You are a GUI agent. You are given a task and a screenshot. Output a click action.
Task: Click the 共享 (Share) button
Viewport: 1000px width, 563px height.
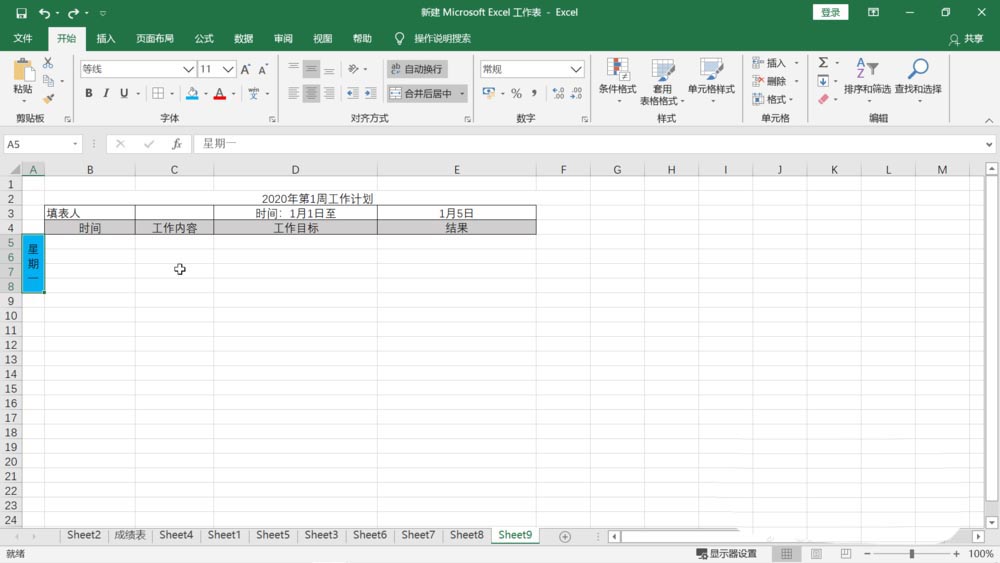point(966,39)
